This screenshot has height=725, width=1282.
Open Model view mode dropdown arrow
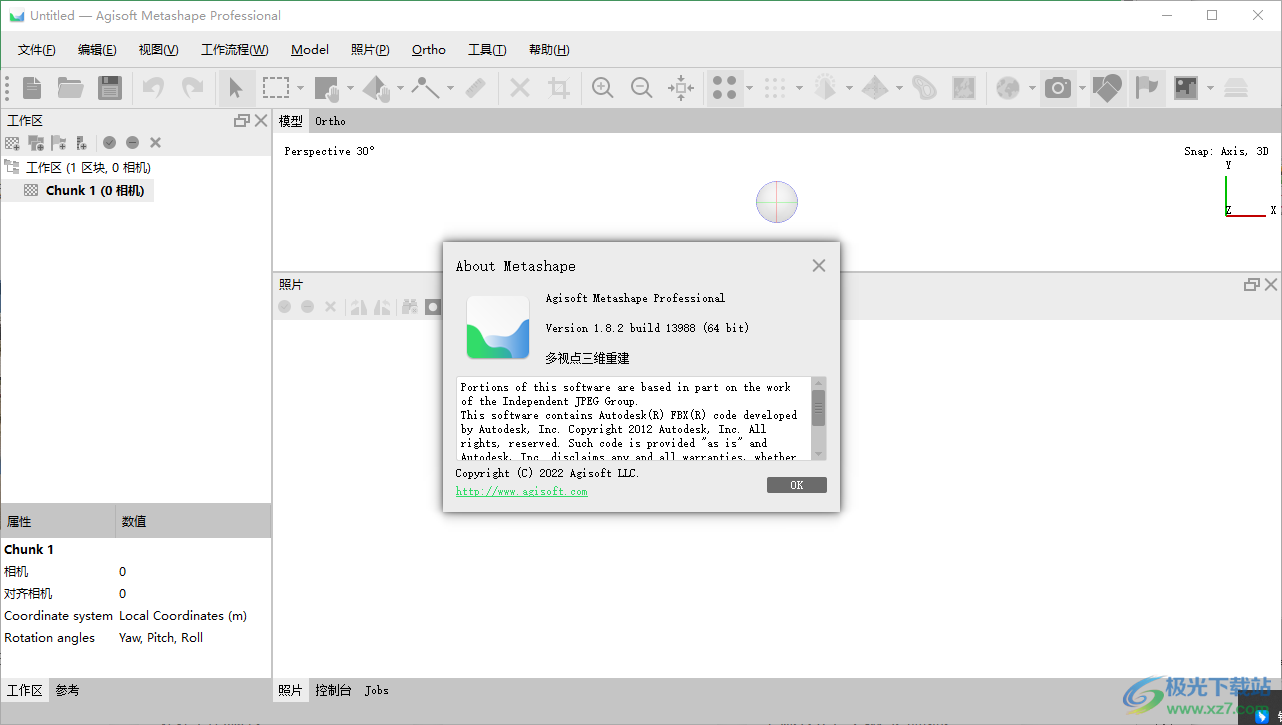849,88
